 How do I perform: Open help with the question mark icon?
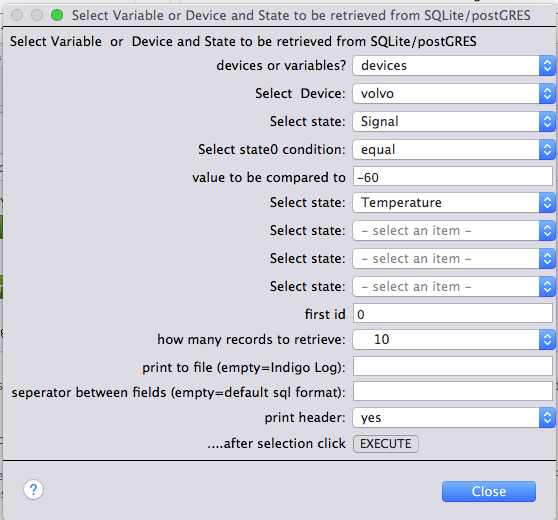(33, 490)
